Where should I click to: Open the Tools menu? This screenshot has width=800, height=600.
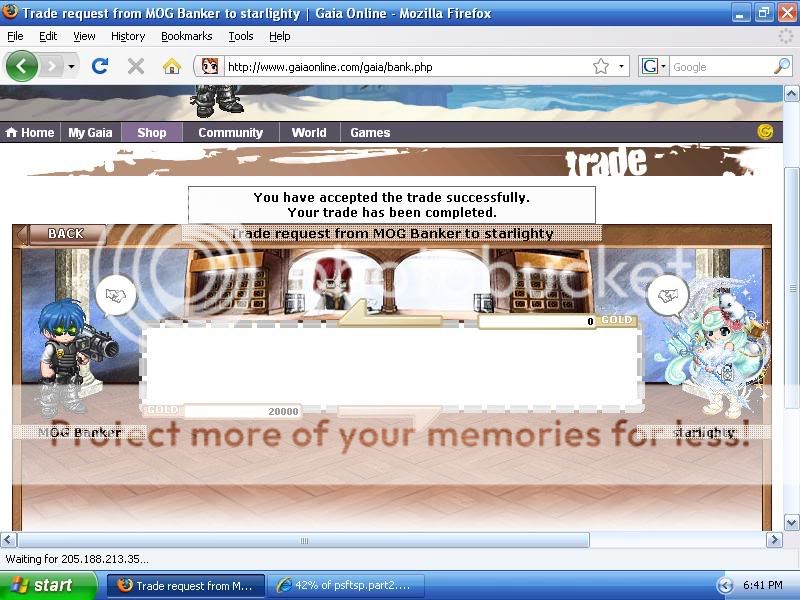(240, 36)
